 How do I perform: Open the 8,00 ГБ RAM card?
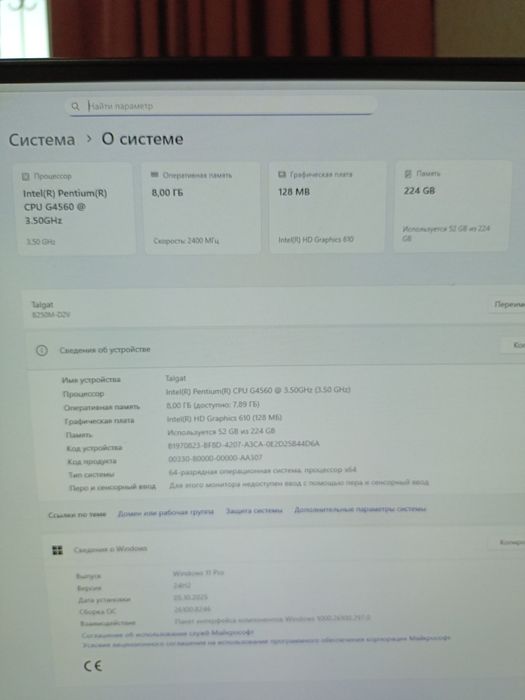[201, 208]
